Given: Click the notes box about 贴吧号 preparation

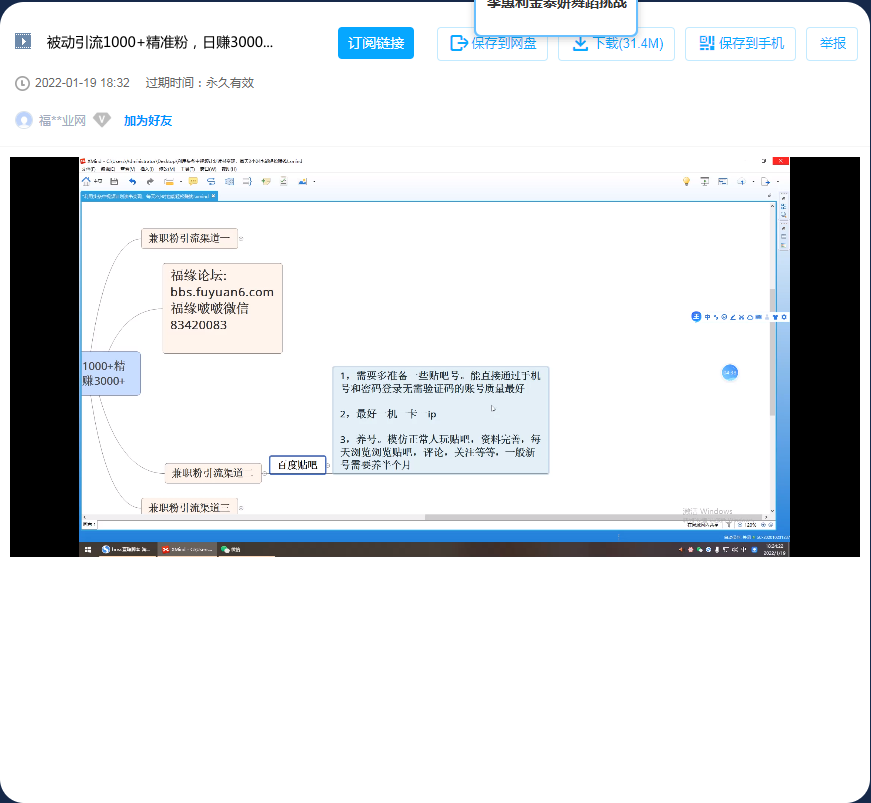Looking at the screenshot, I should point(440,420).
